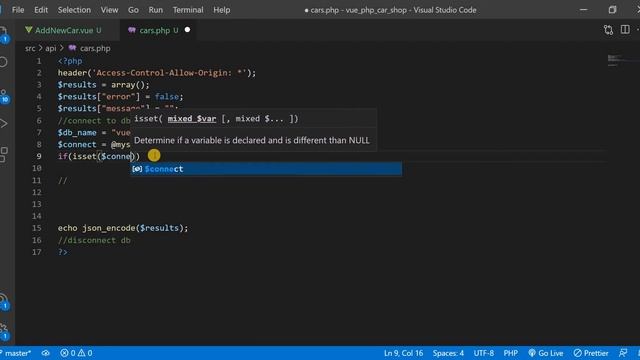Screen dimensions: 640x360
Task: Click the Prettier status bar item
Action: coord(591,353)
